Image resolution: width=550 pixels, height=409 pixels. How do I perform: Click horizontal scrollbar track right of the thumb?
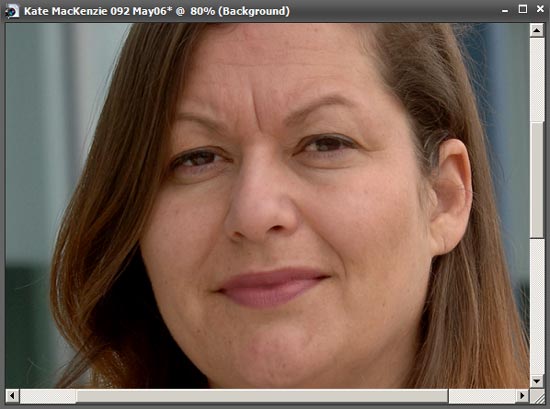(x=482, y=396)
